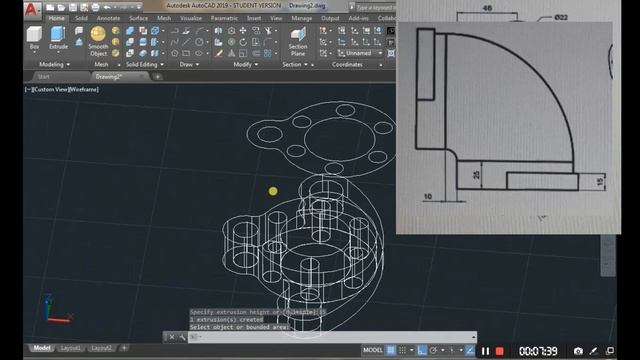Click the recorder pen annotation icon
The width and height of the screenshot is (640, 360).
pyautogui.click(x=594, y=351)
